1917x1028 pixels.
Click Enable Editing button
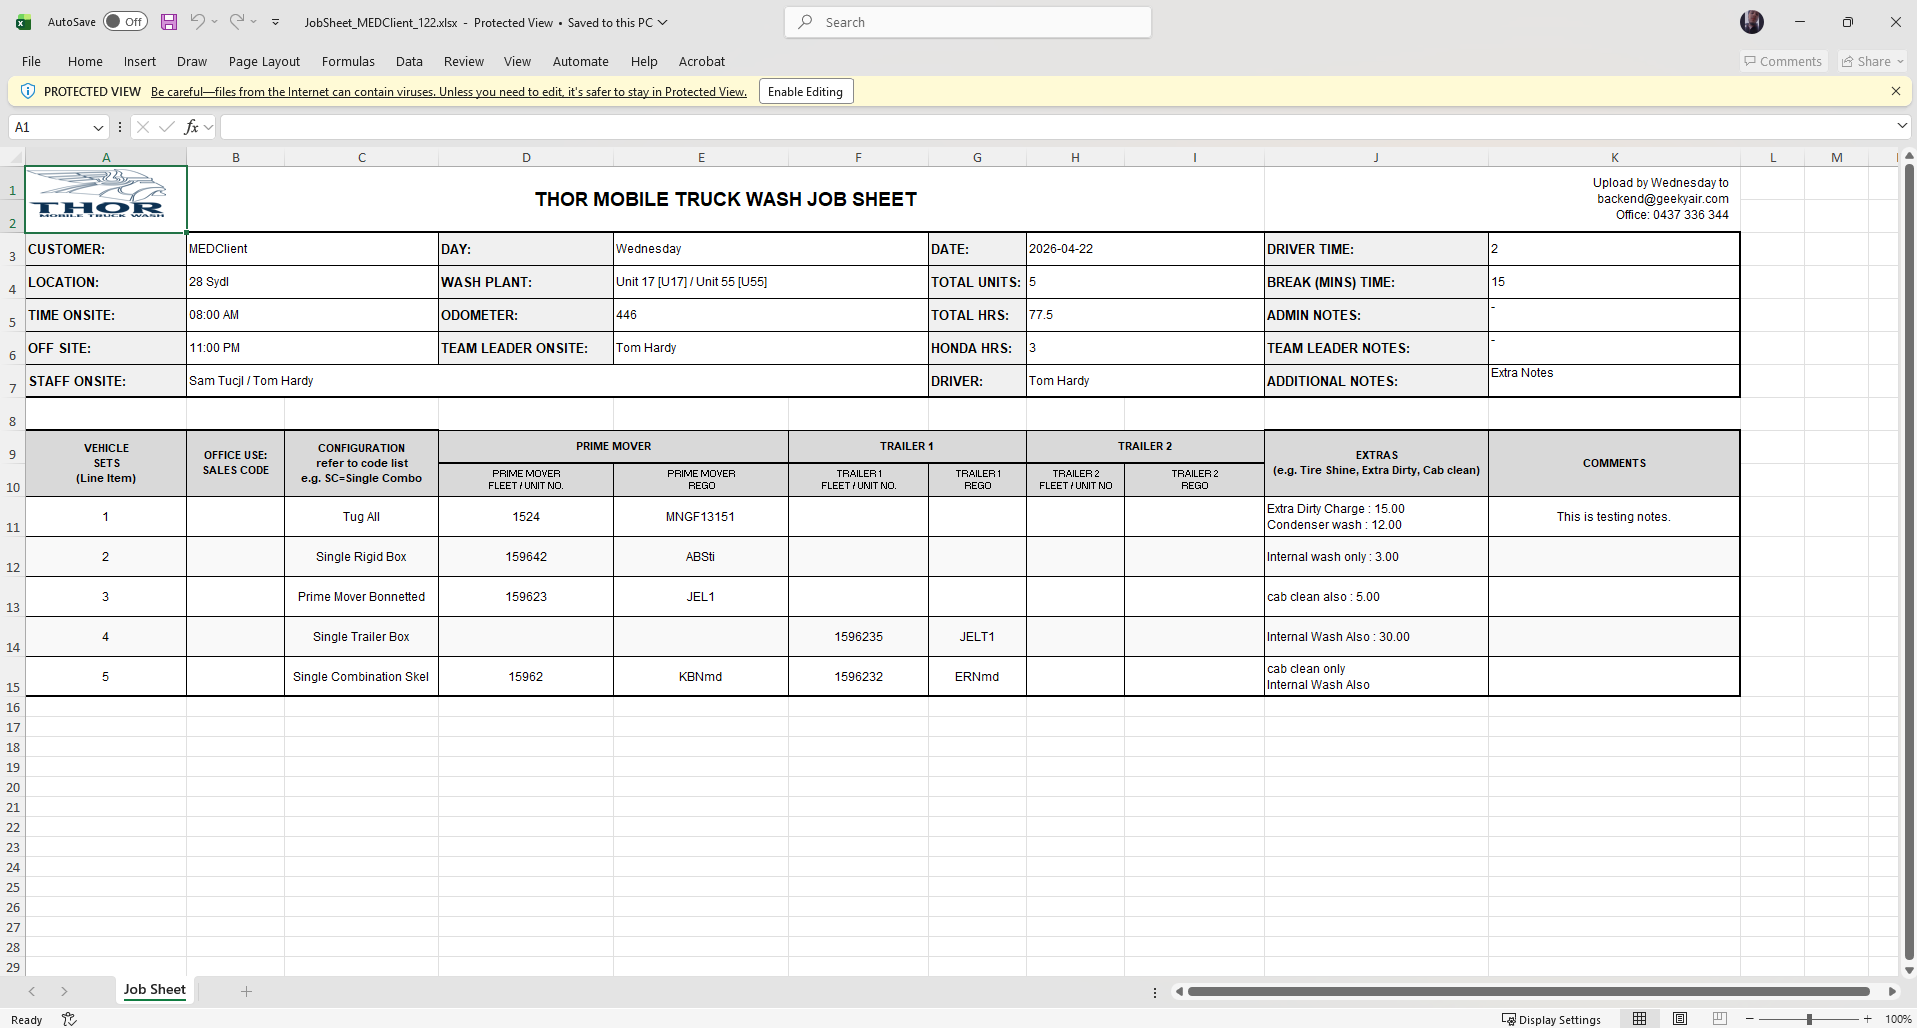point(805,91)
